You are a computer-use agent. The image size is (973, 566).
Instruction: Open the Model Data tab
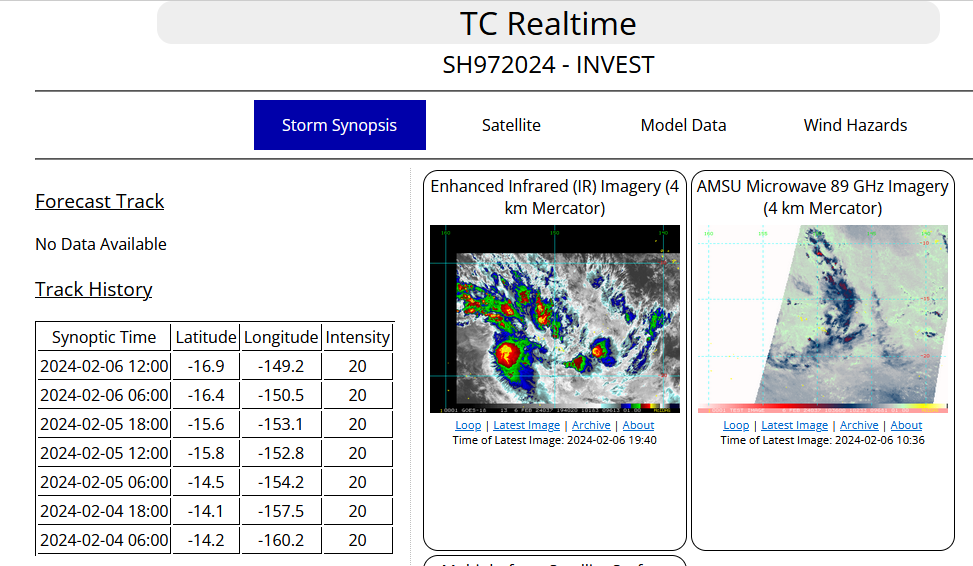(x=683, y=125)
